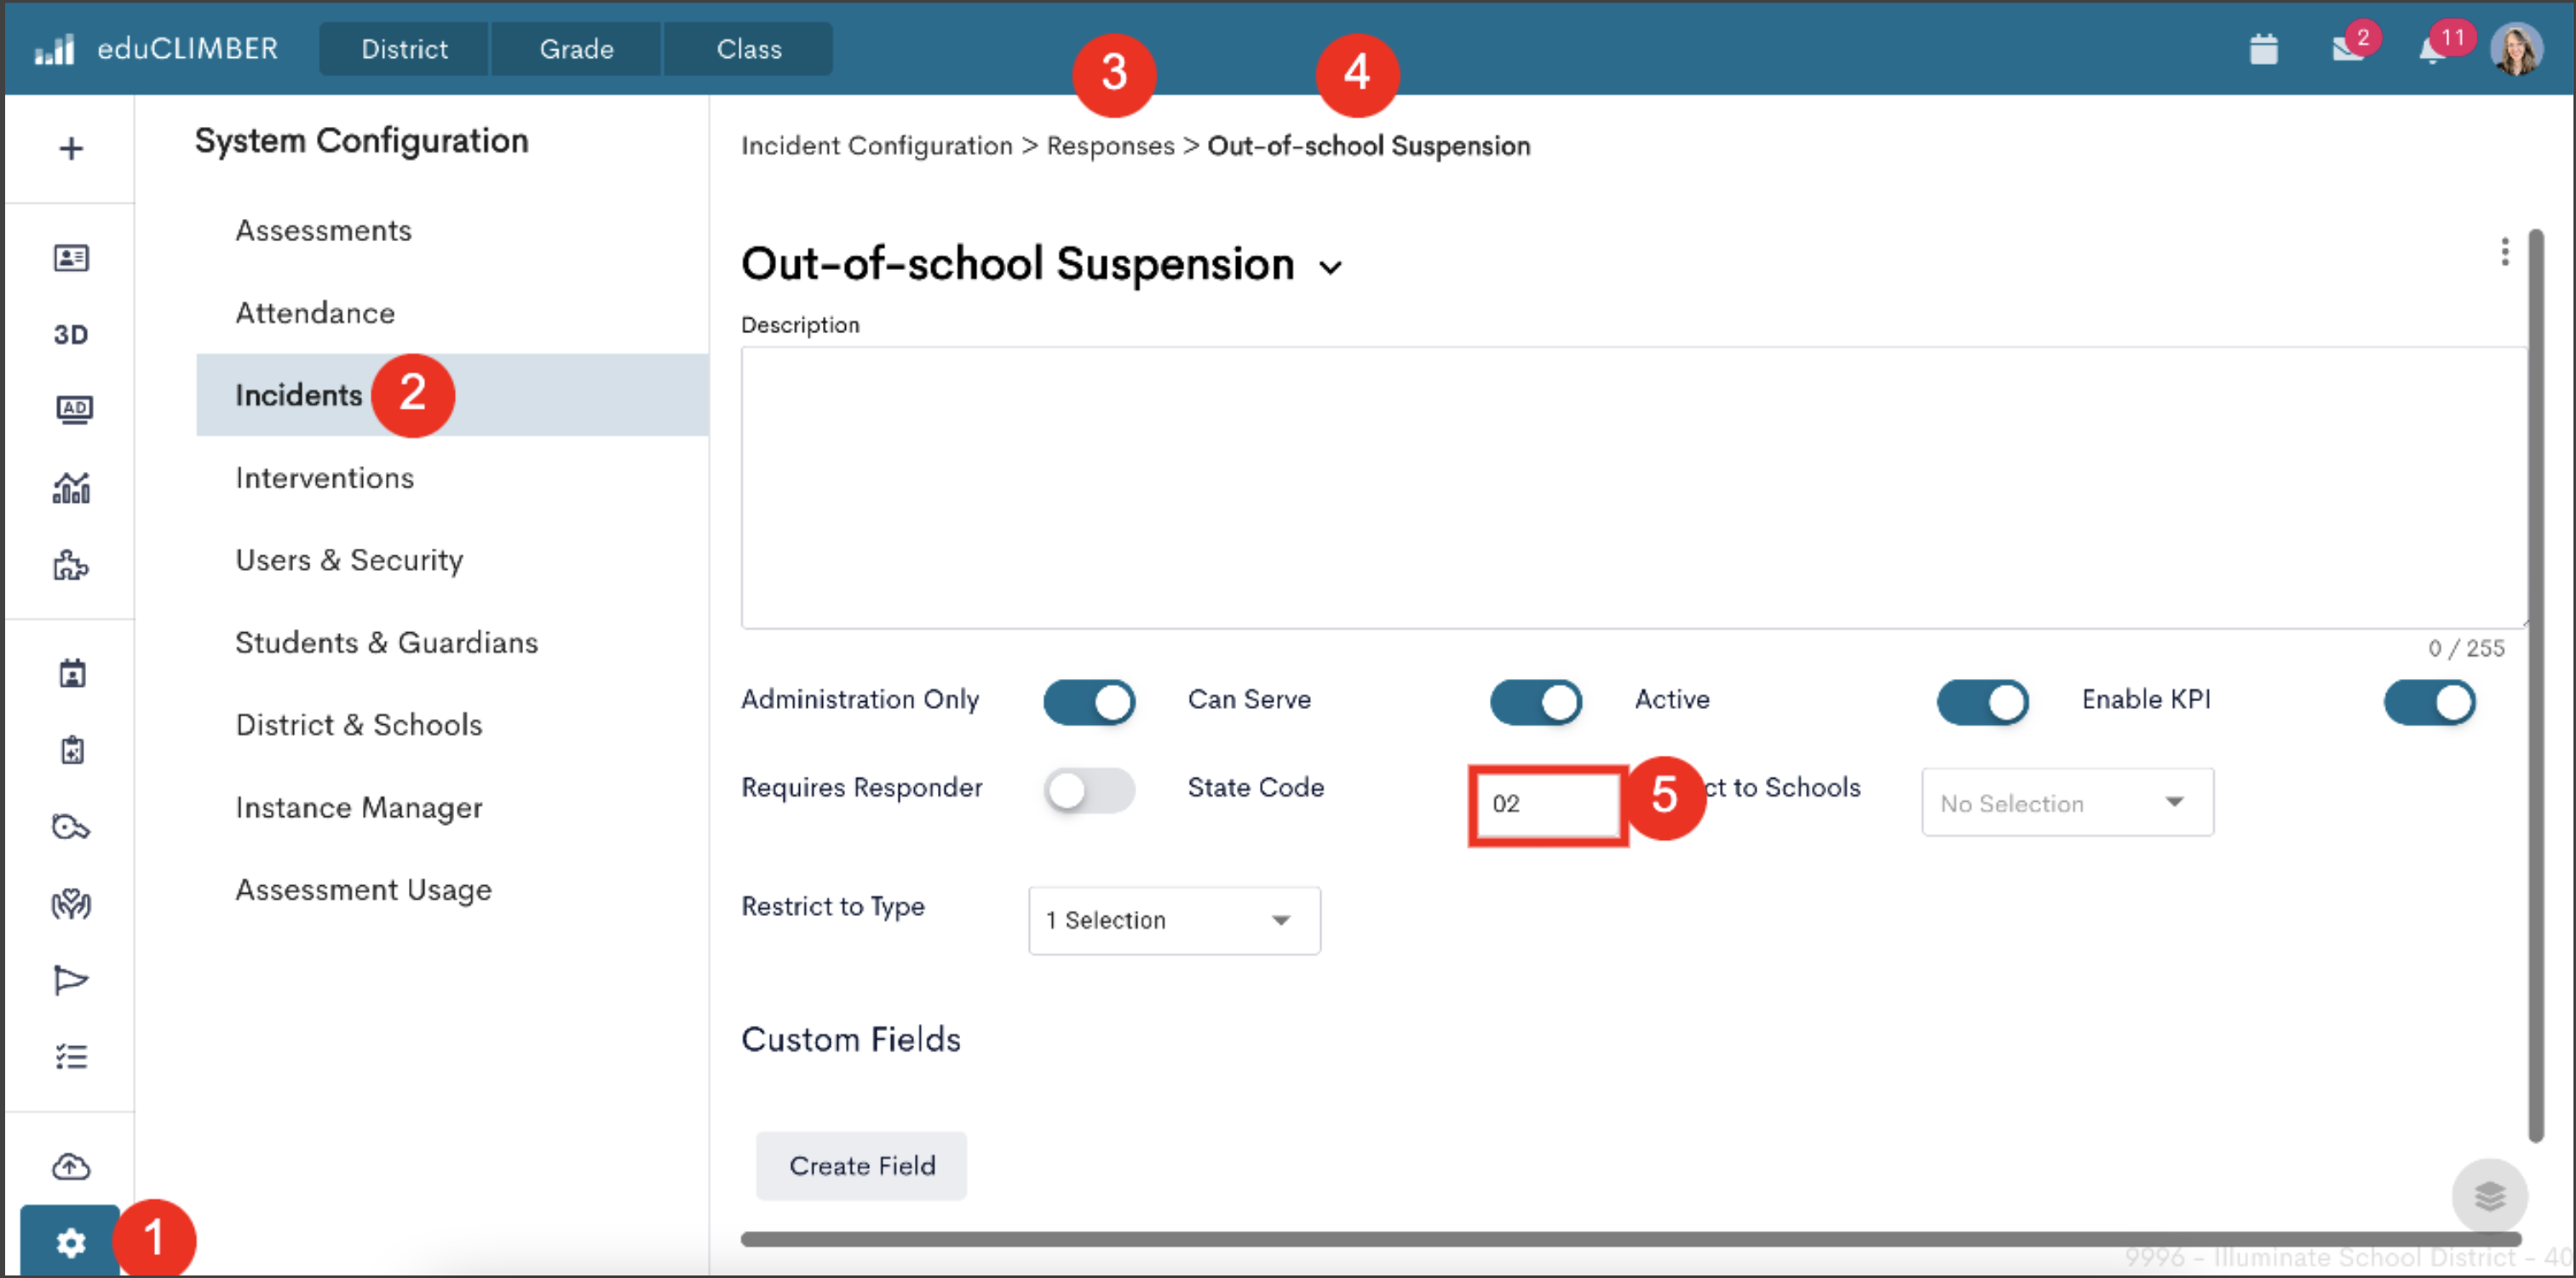Switch to the Grade tab

click(576, 49)
